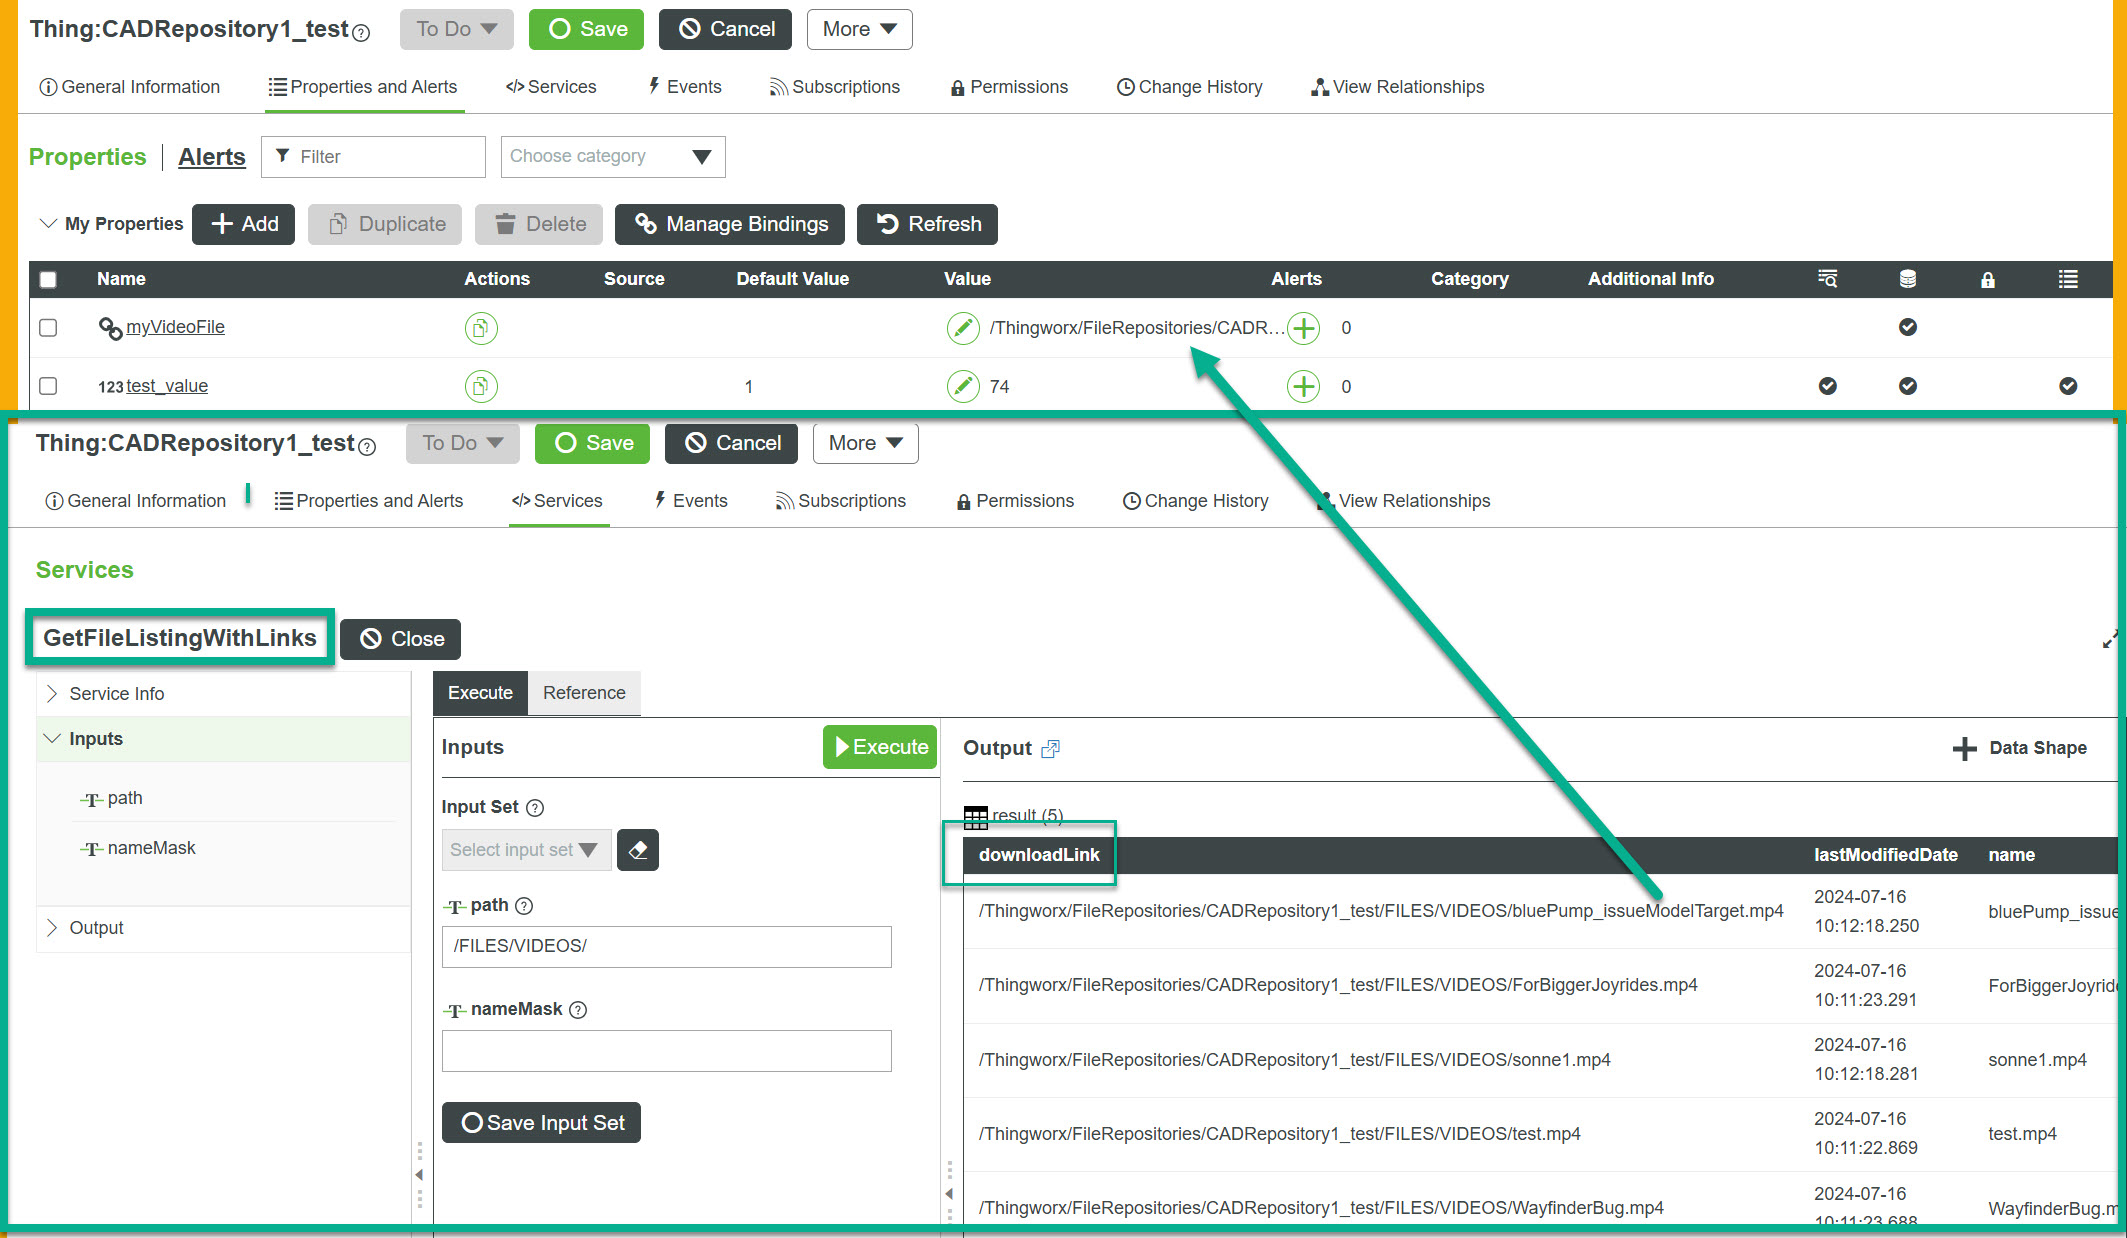Open the Output pop-out icon next to Output
The width and height of the screenshot is (2127, 1238).
tap(1050, 748)
